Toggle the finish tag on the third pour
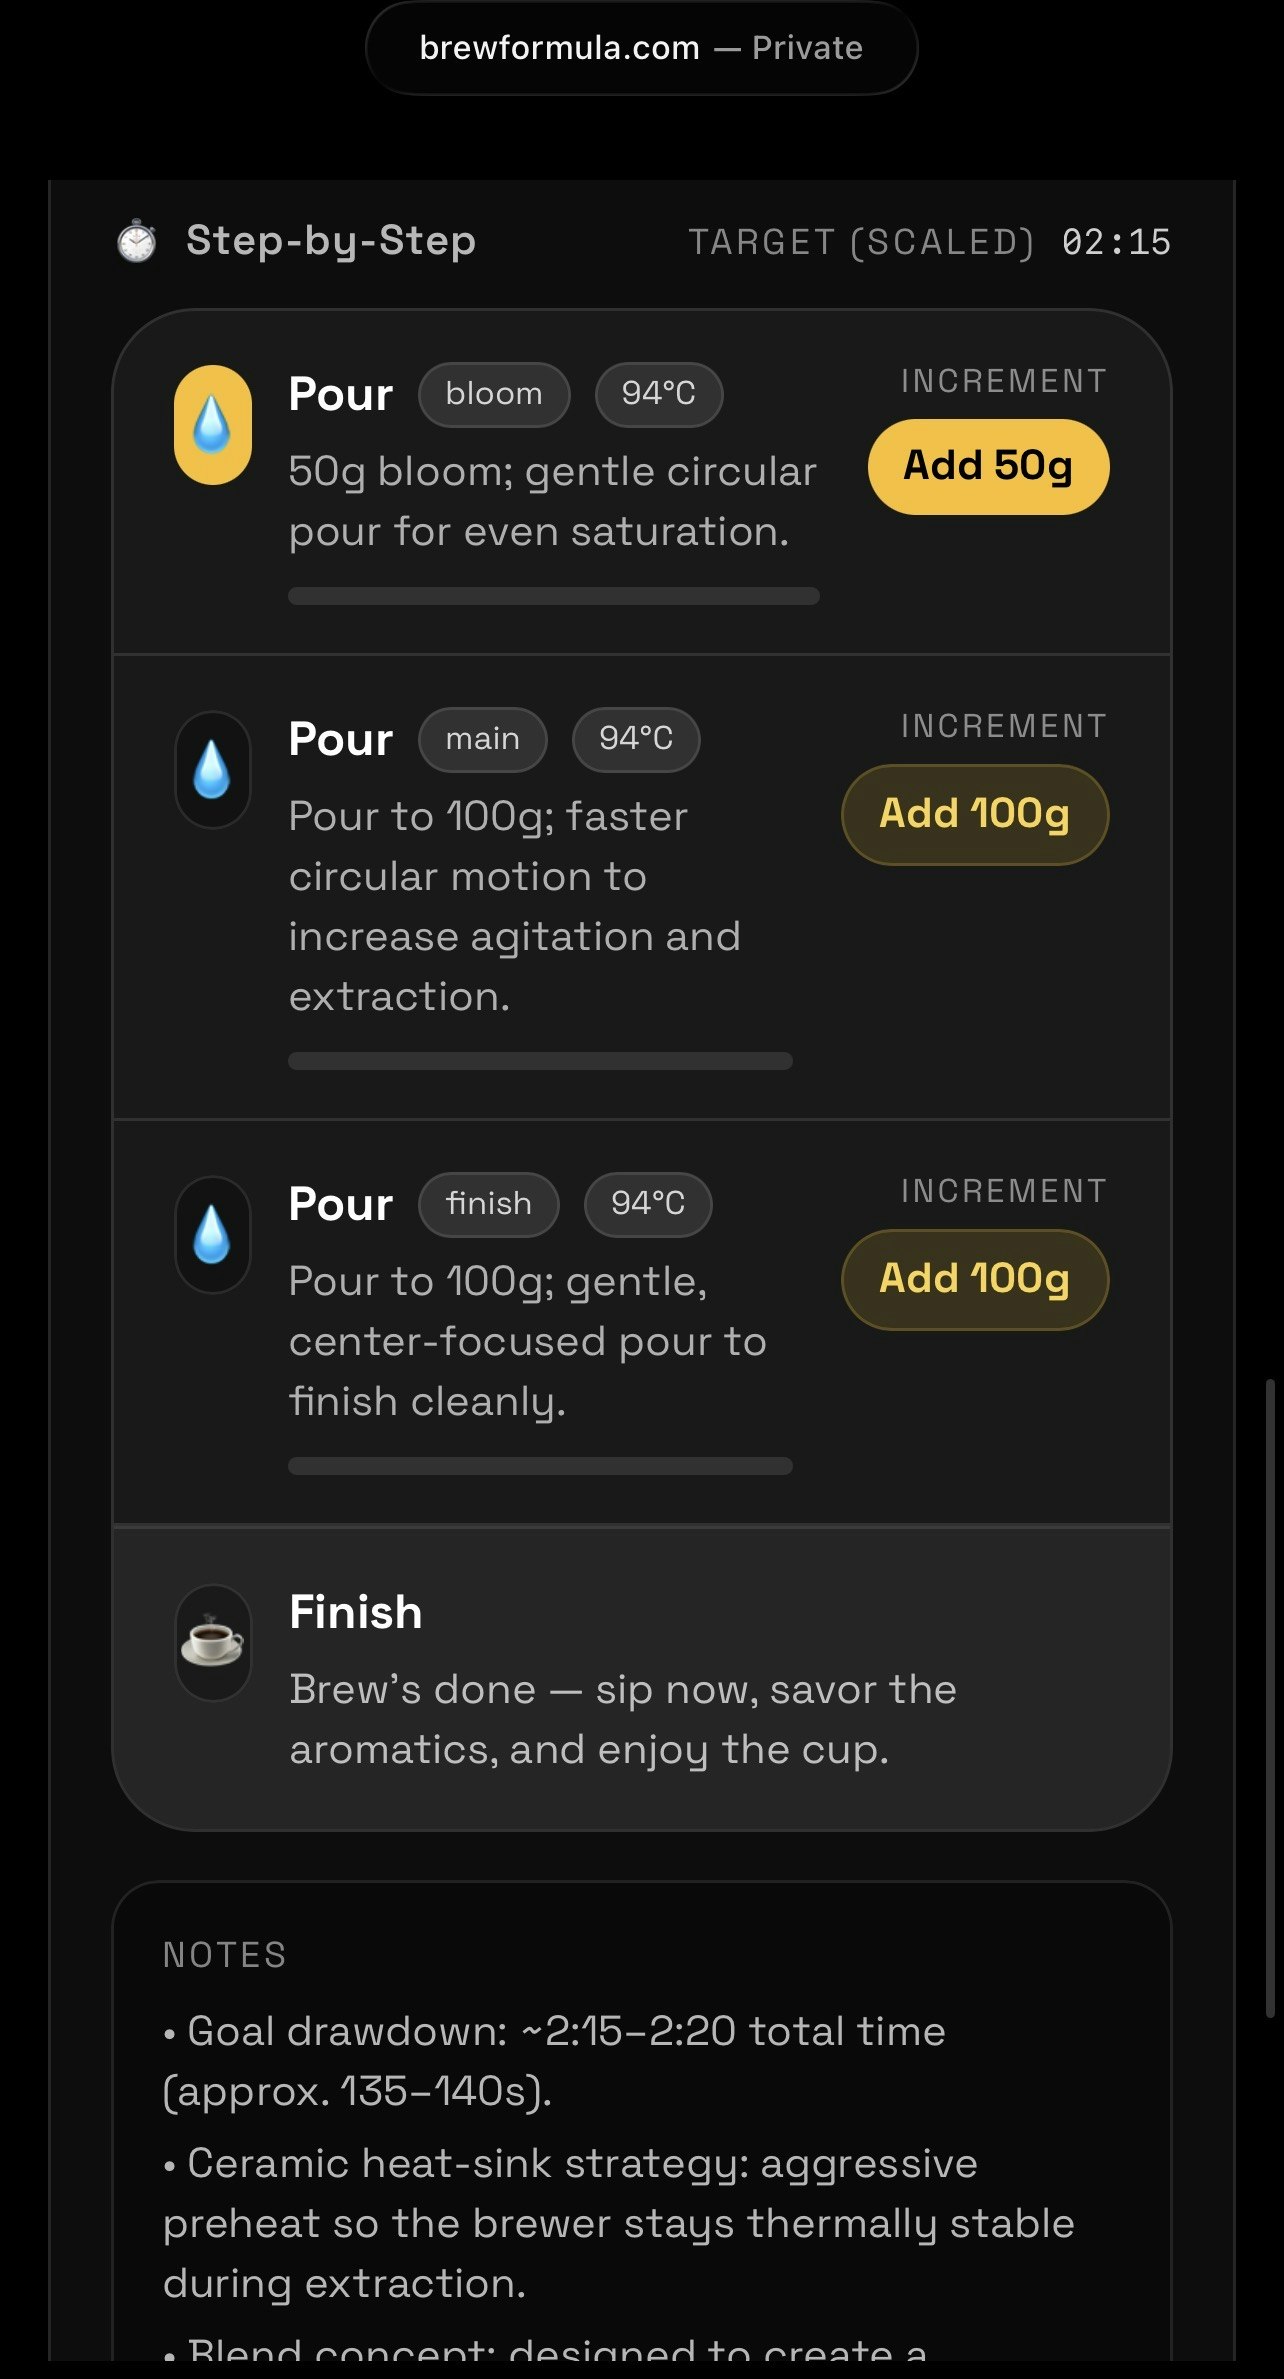Image resolution: width=1284 pixels, height=2379 pixels. point(488,1204)
